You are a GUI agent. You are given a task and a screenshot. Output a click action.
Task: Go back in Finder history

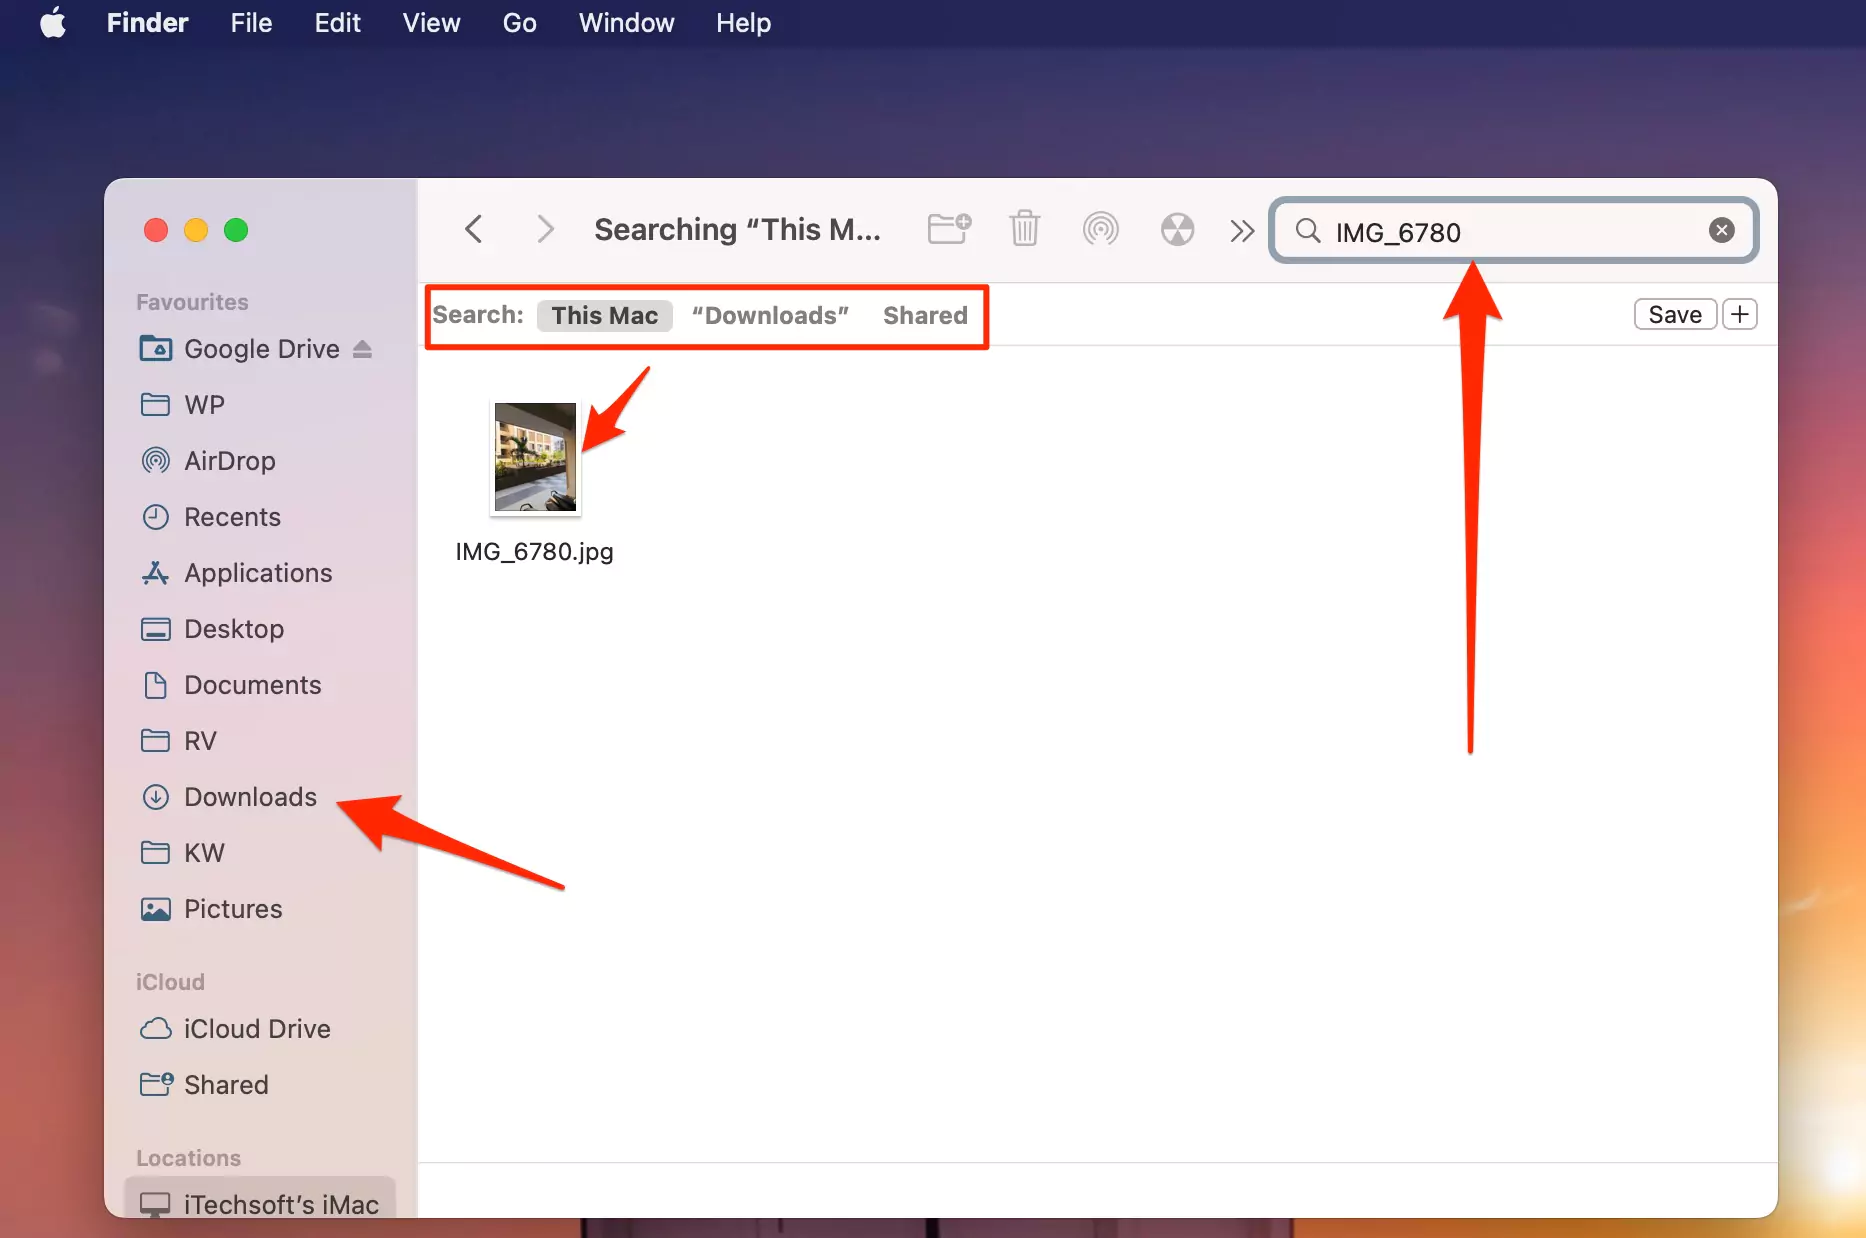coord(474,229)
